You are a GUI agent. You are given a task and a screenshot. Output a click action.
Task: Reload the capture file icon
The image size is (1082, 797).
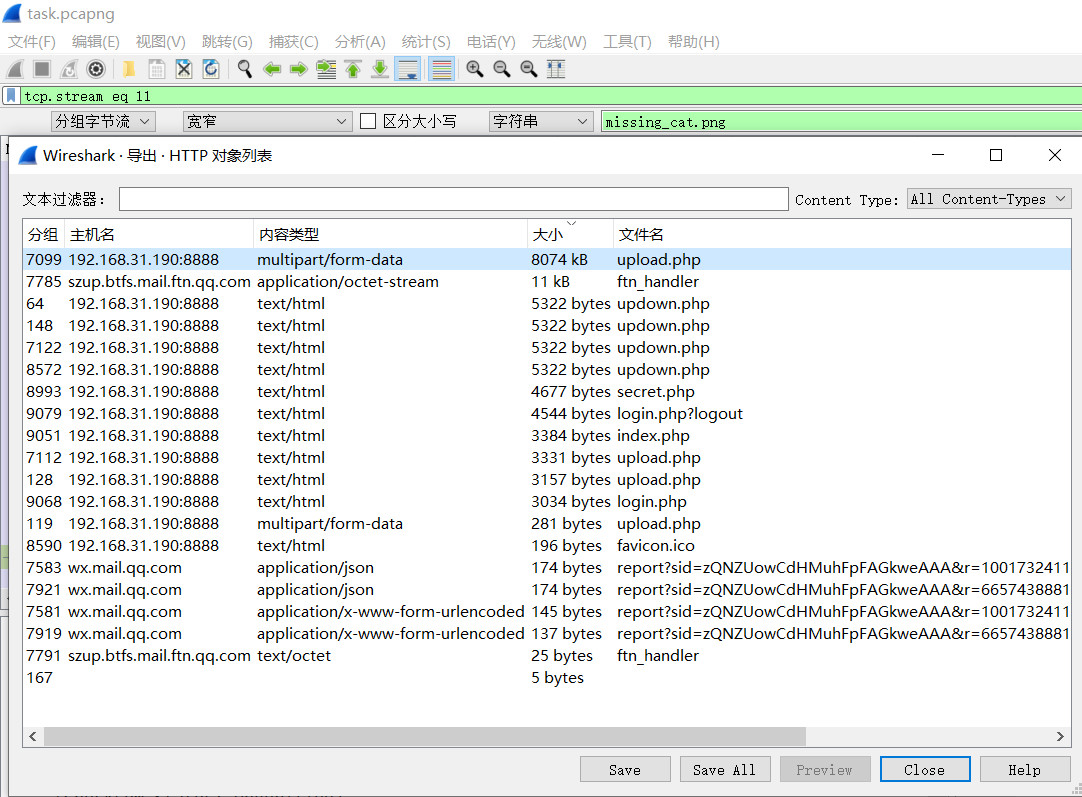(x=210, y=69)
